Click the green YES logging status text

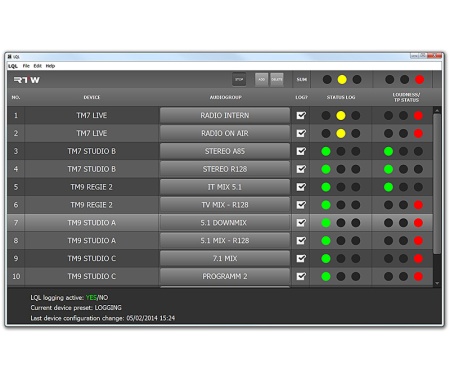point(91,298)
